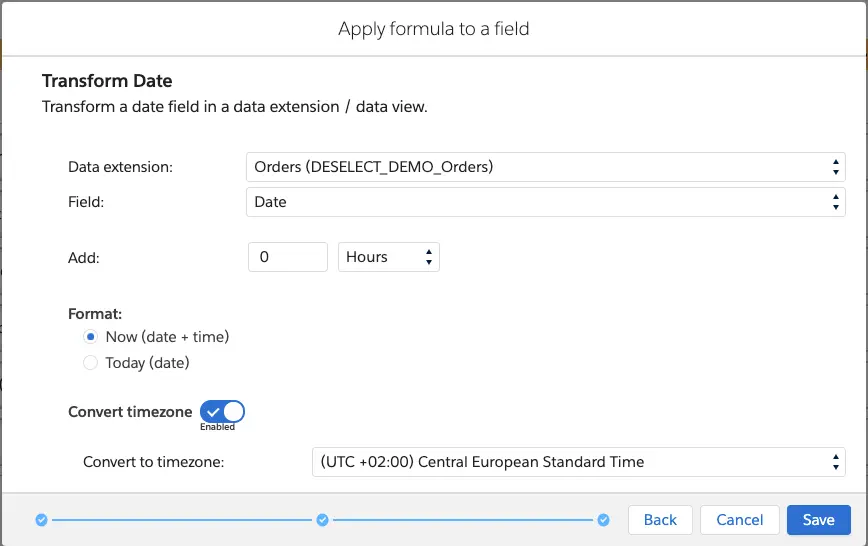Save the formula with the Save button
The width and height of the screenshot is (868, 546).
coord(818,520)
